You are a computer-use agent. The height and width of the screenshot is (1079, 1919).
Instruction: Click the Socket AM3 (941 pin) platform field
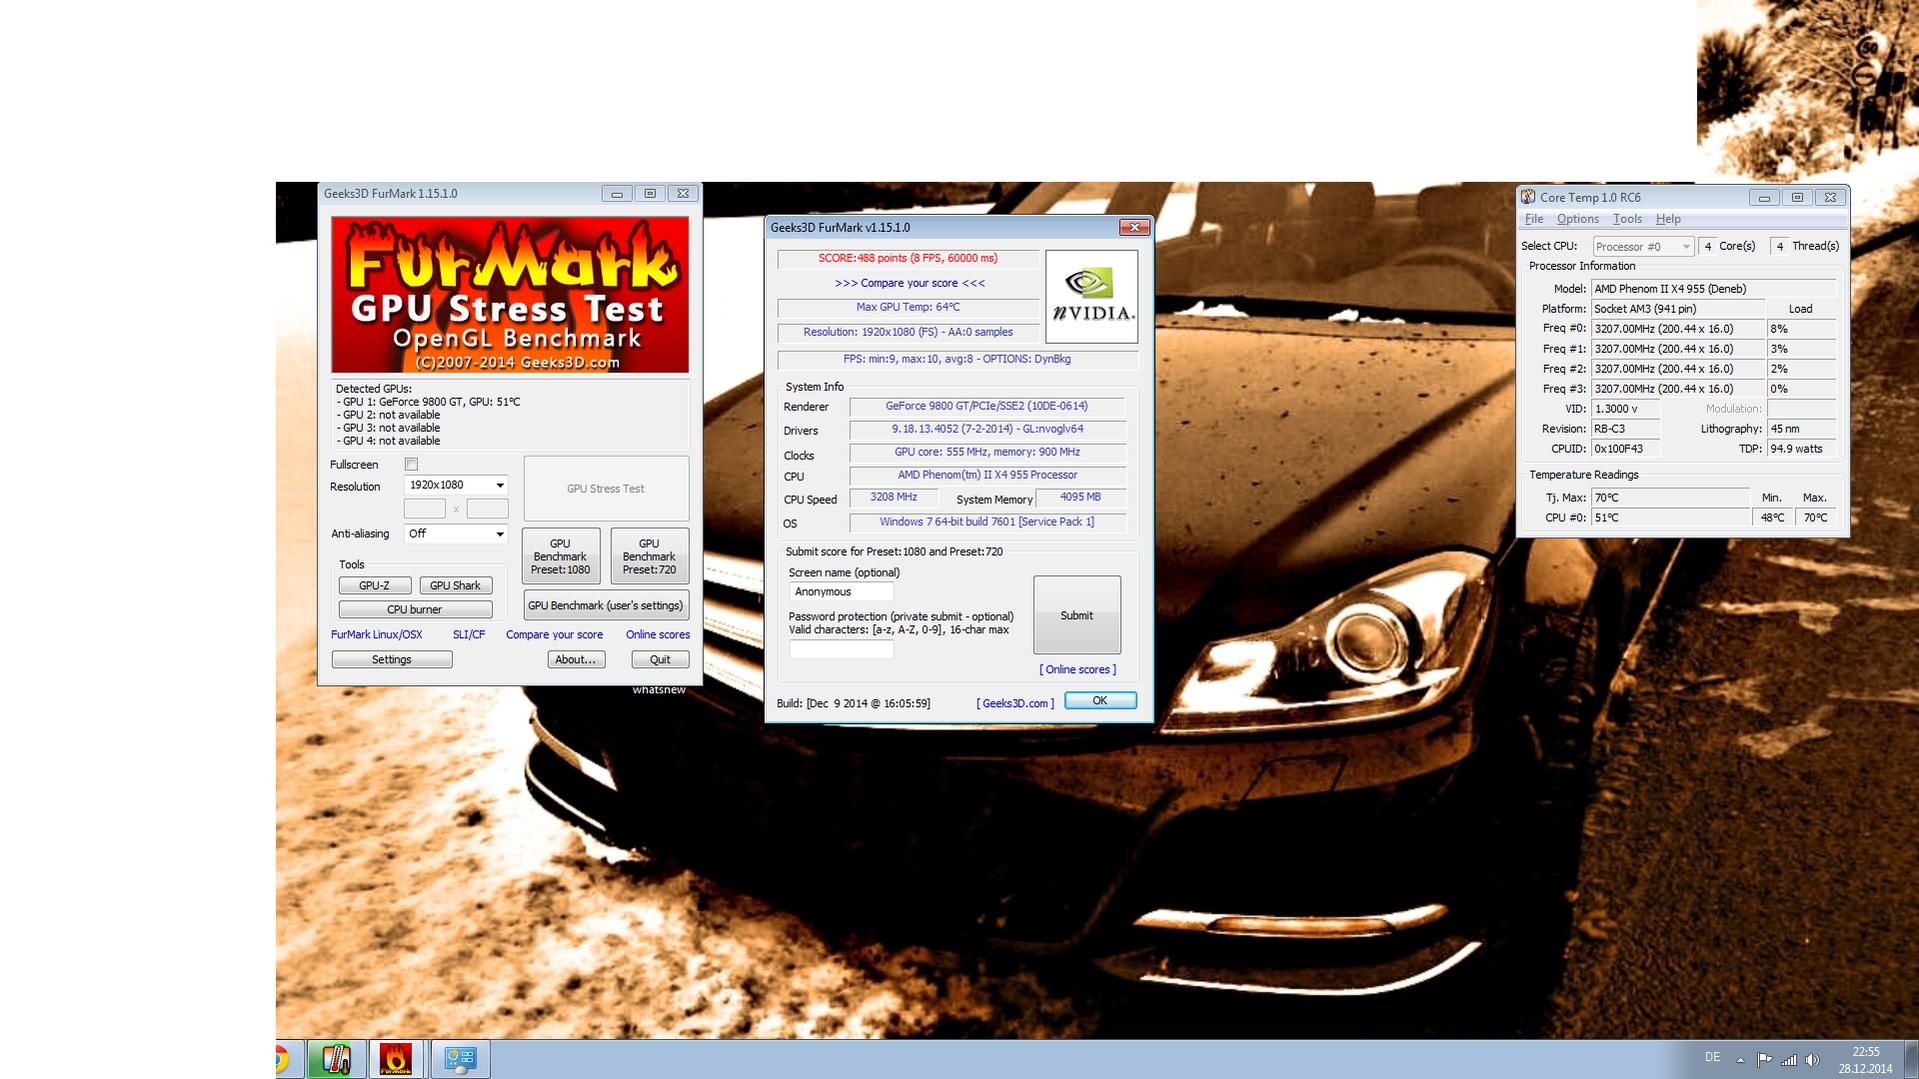coord(1676,309)
